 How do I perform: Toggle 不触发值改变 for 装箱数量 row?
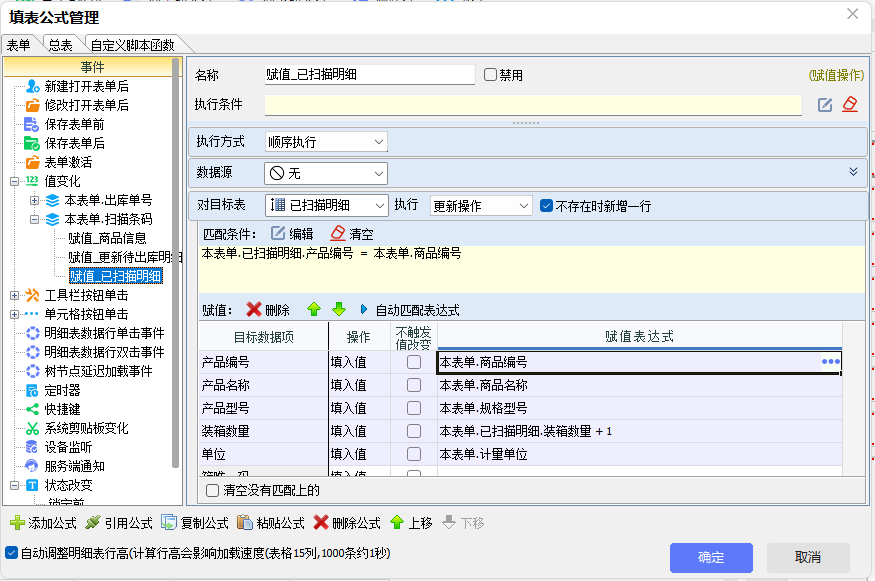coord(414,431)
